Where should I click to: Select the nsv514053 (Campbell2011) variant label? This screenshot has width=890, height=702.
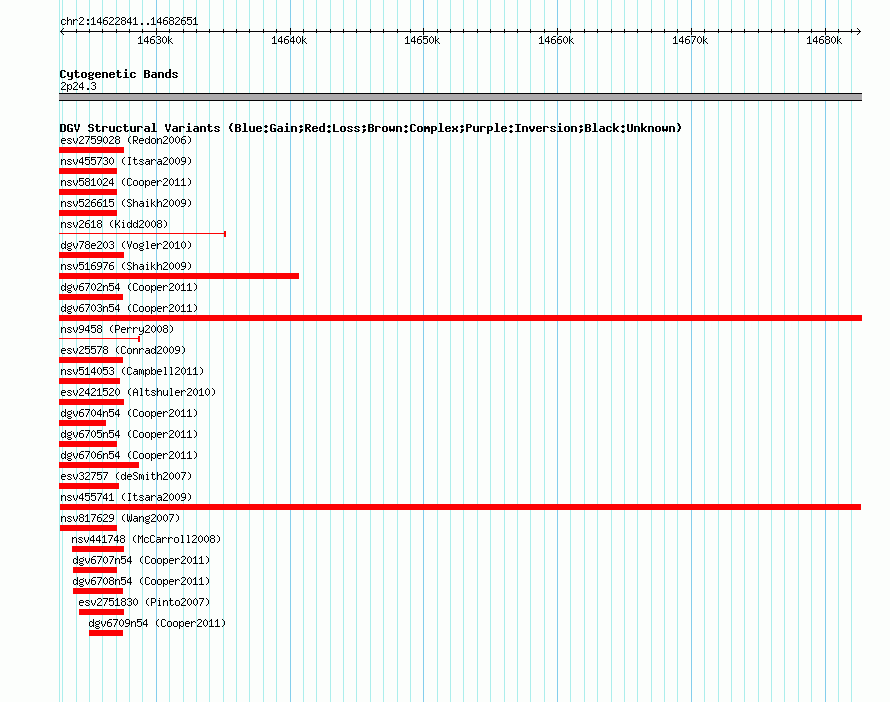tap(132, 371)
